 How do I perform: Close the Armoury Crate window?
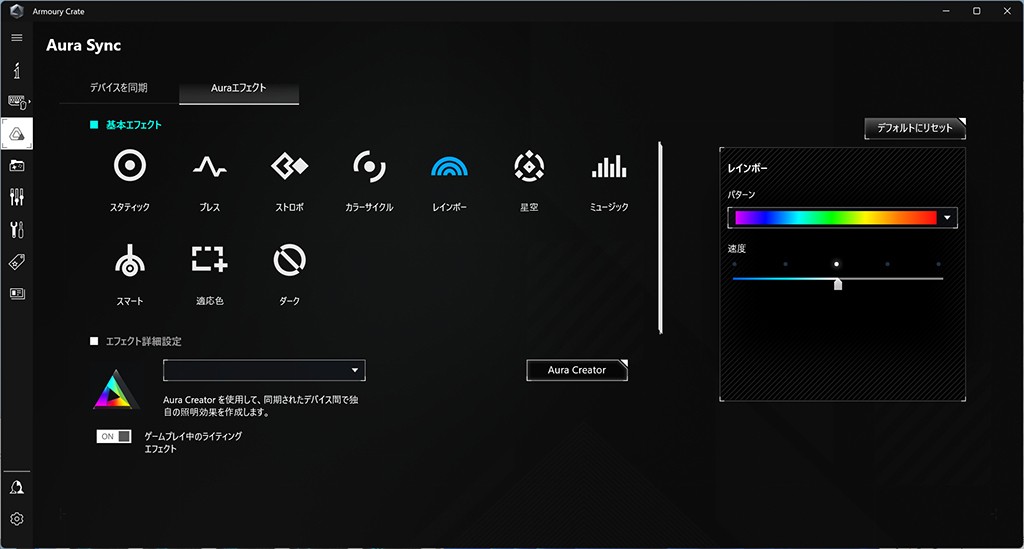(1007, 11)
